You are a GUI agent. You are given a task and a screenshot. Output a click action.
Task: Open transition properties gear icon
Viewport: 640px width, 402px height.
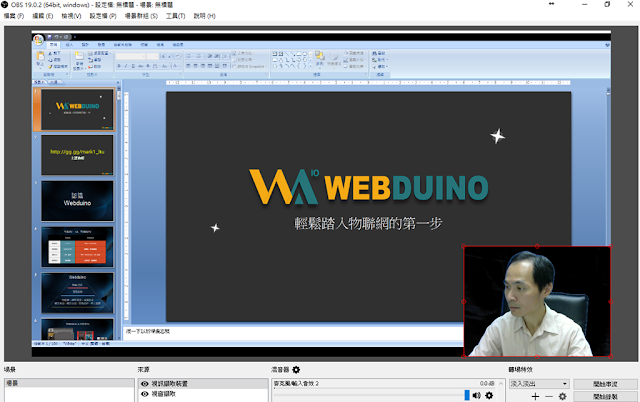pos(562,396)
